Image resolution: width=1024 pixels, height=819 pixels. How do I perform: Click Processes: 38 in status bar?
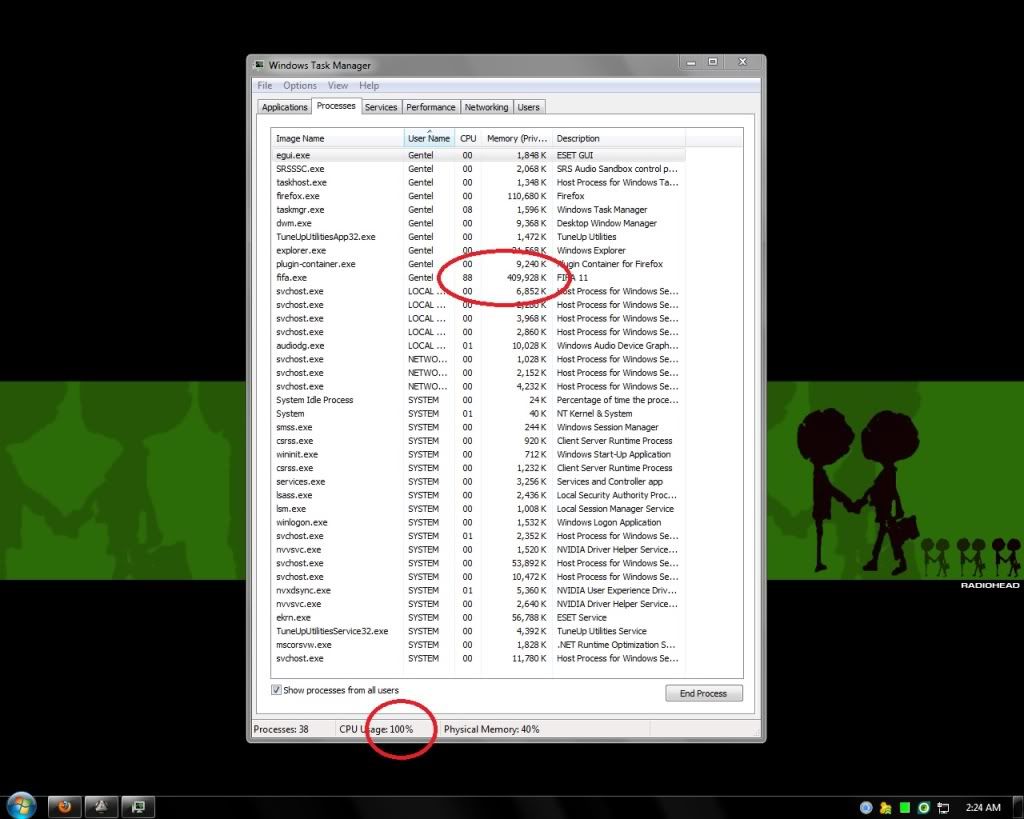(x=281, y=729)
